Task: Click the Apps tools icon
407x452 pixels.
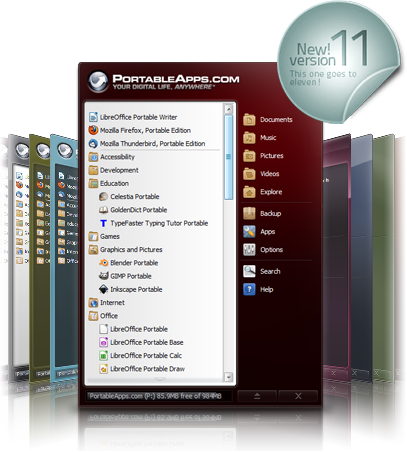Action: 249,232
